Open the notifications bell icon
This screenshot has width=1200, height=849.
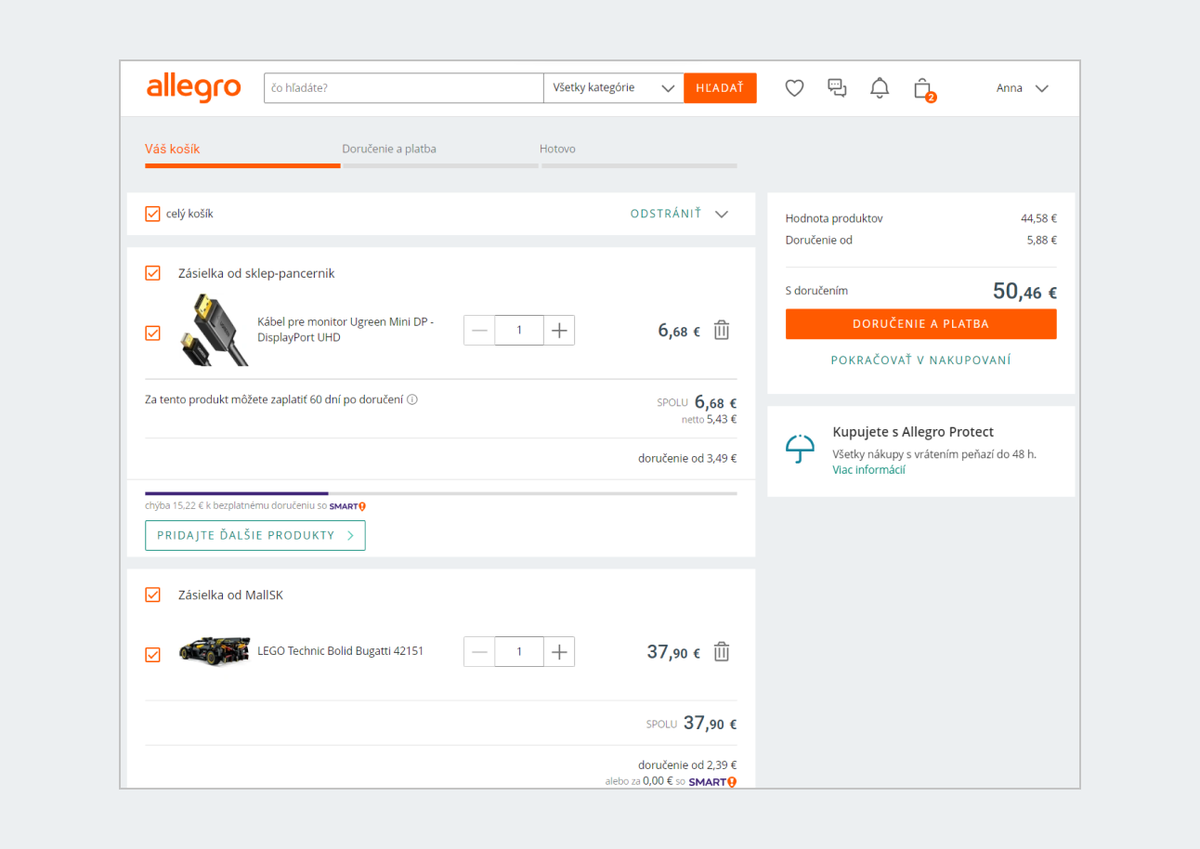pos(880,88)
